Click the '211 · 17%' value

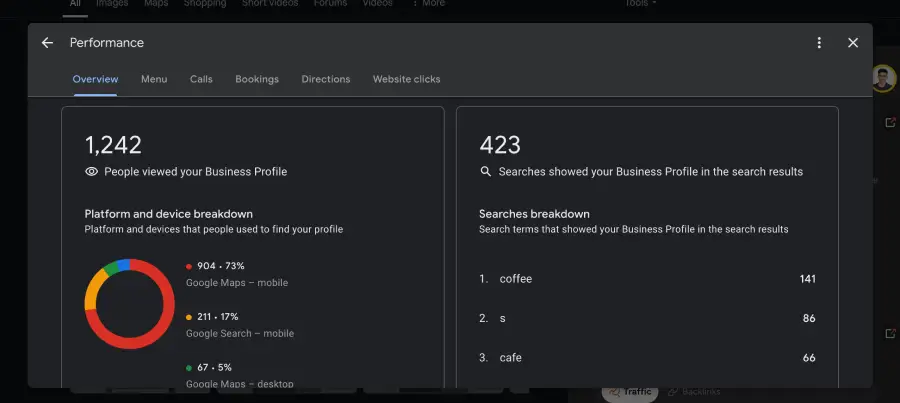point(218,316)
